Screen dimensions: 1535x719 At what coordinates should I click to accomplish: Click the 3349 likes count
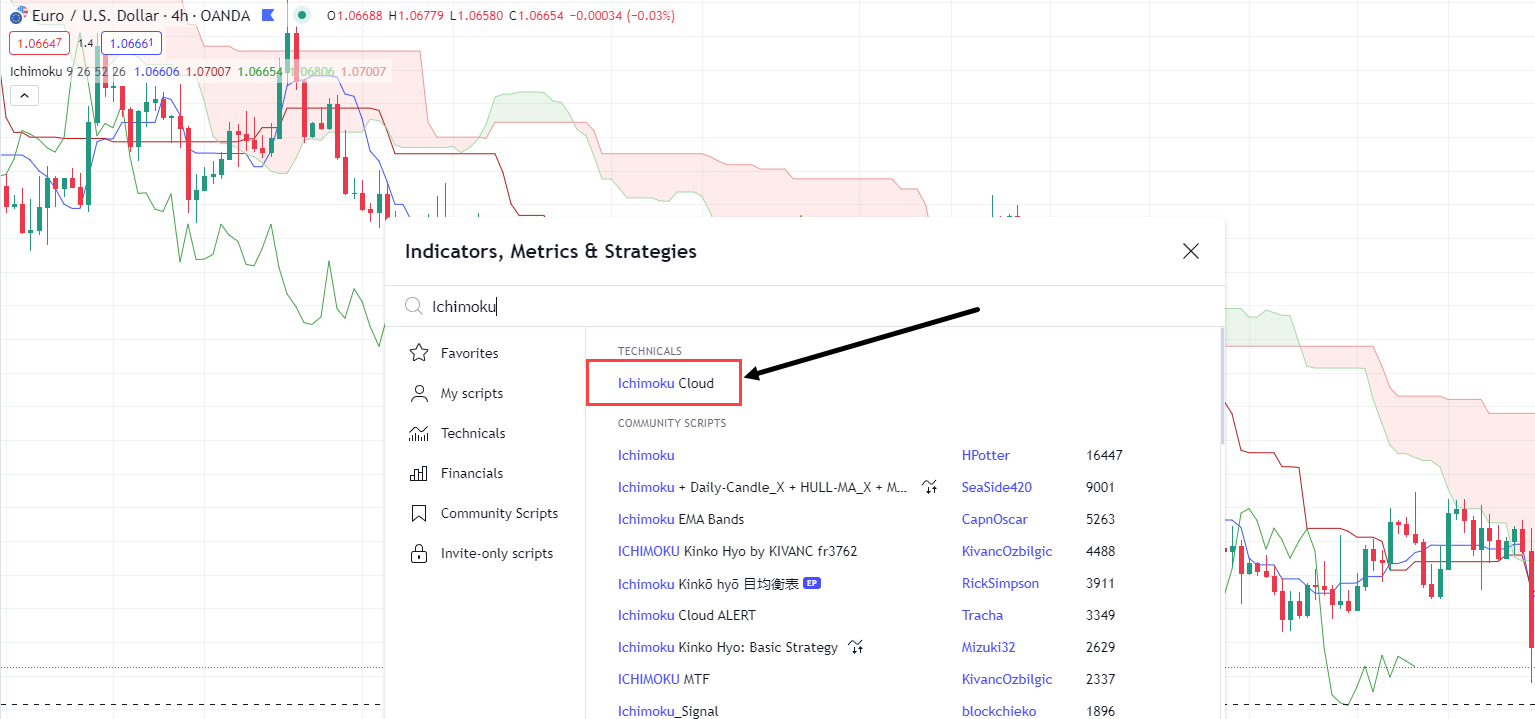[x=1100, y=615]
